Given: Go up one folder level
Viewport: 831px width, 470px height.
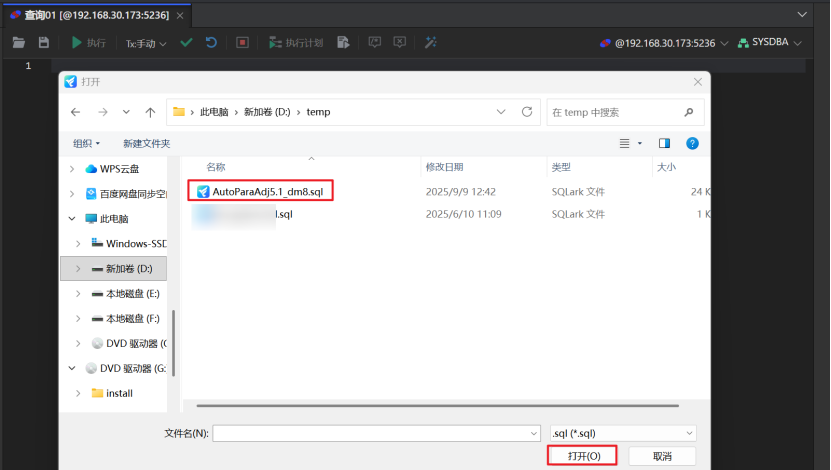Looking at the screenshot, I should click(151, 112).
